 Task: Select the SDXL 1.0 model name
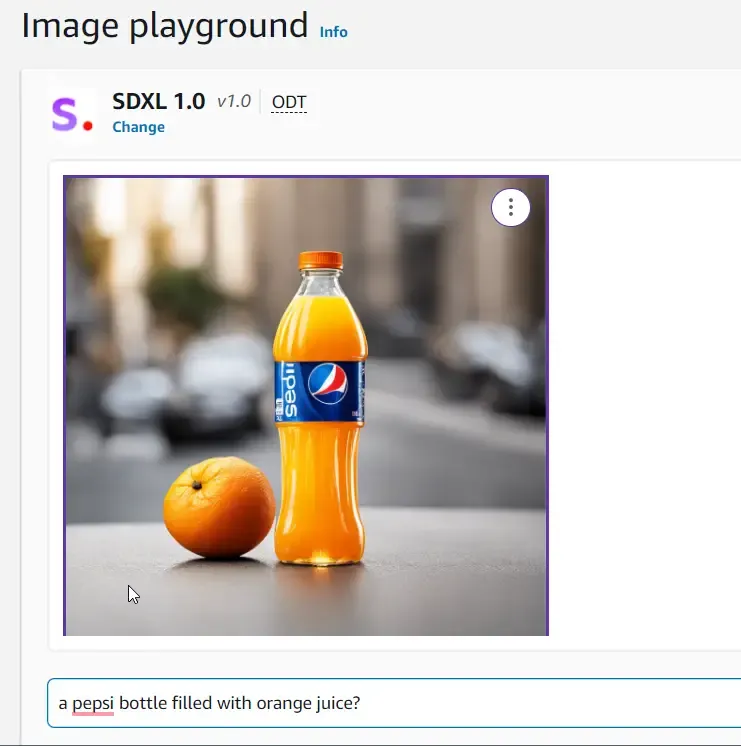[159, 101]
